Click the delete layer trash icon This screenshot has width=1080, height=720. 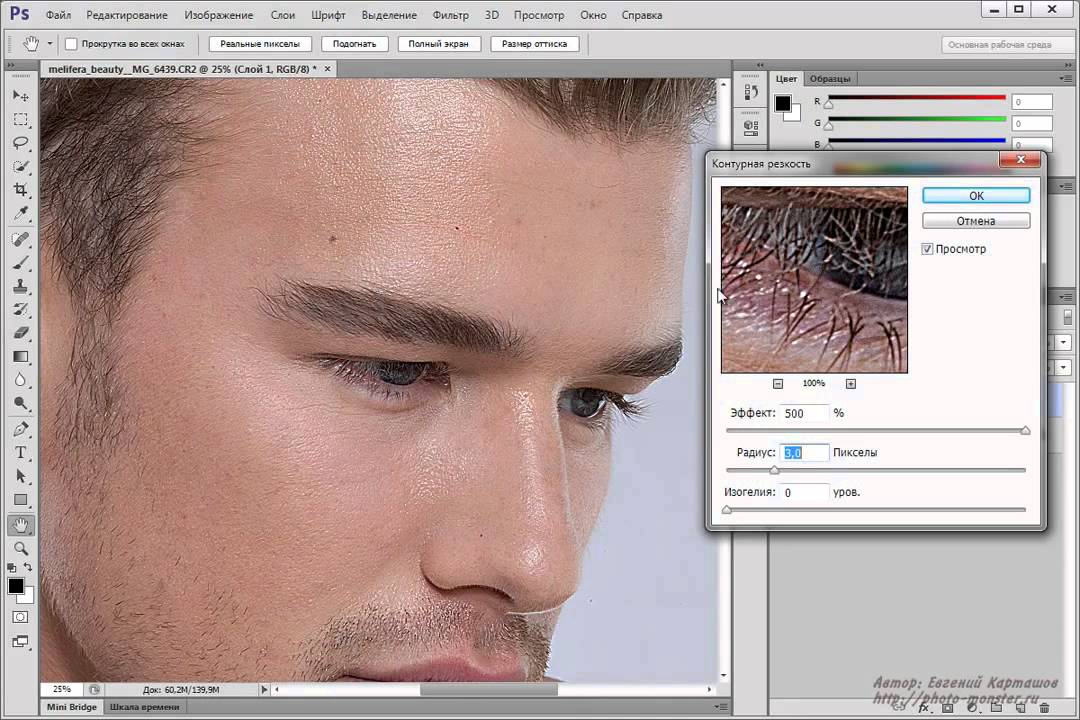[x=1045, y=708]
